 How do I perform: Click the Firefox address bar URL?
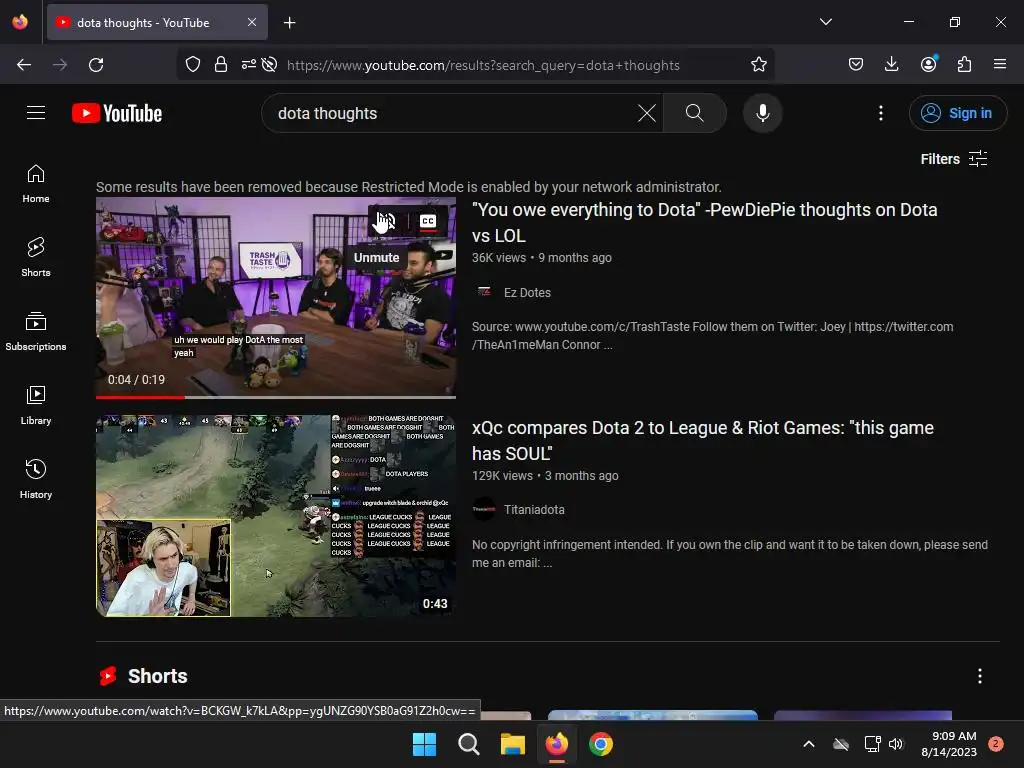pyautogui.click(x=483, y=65)
